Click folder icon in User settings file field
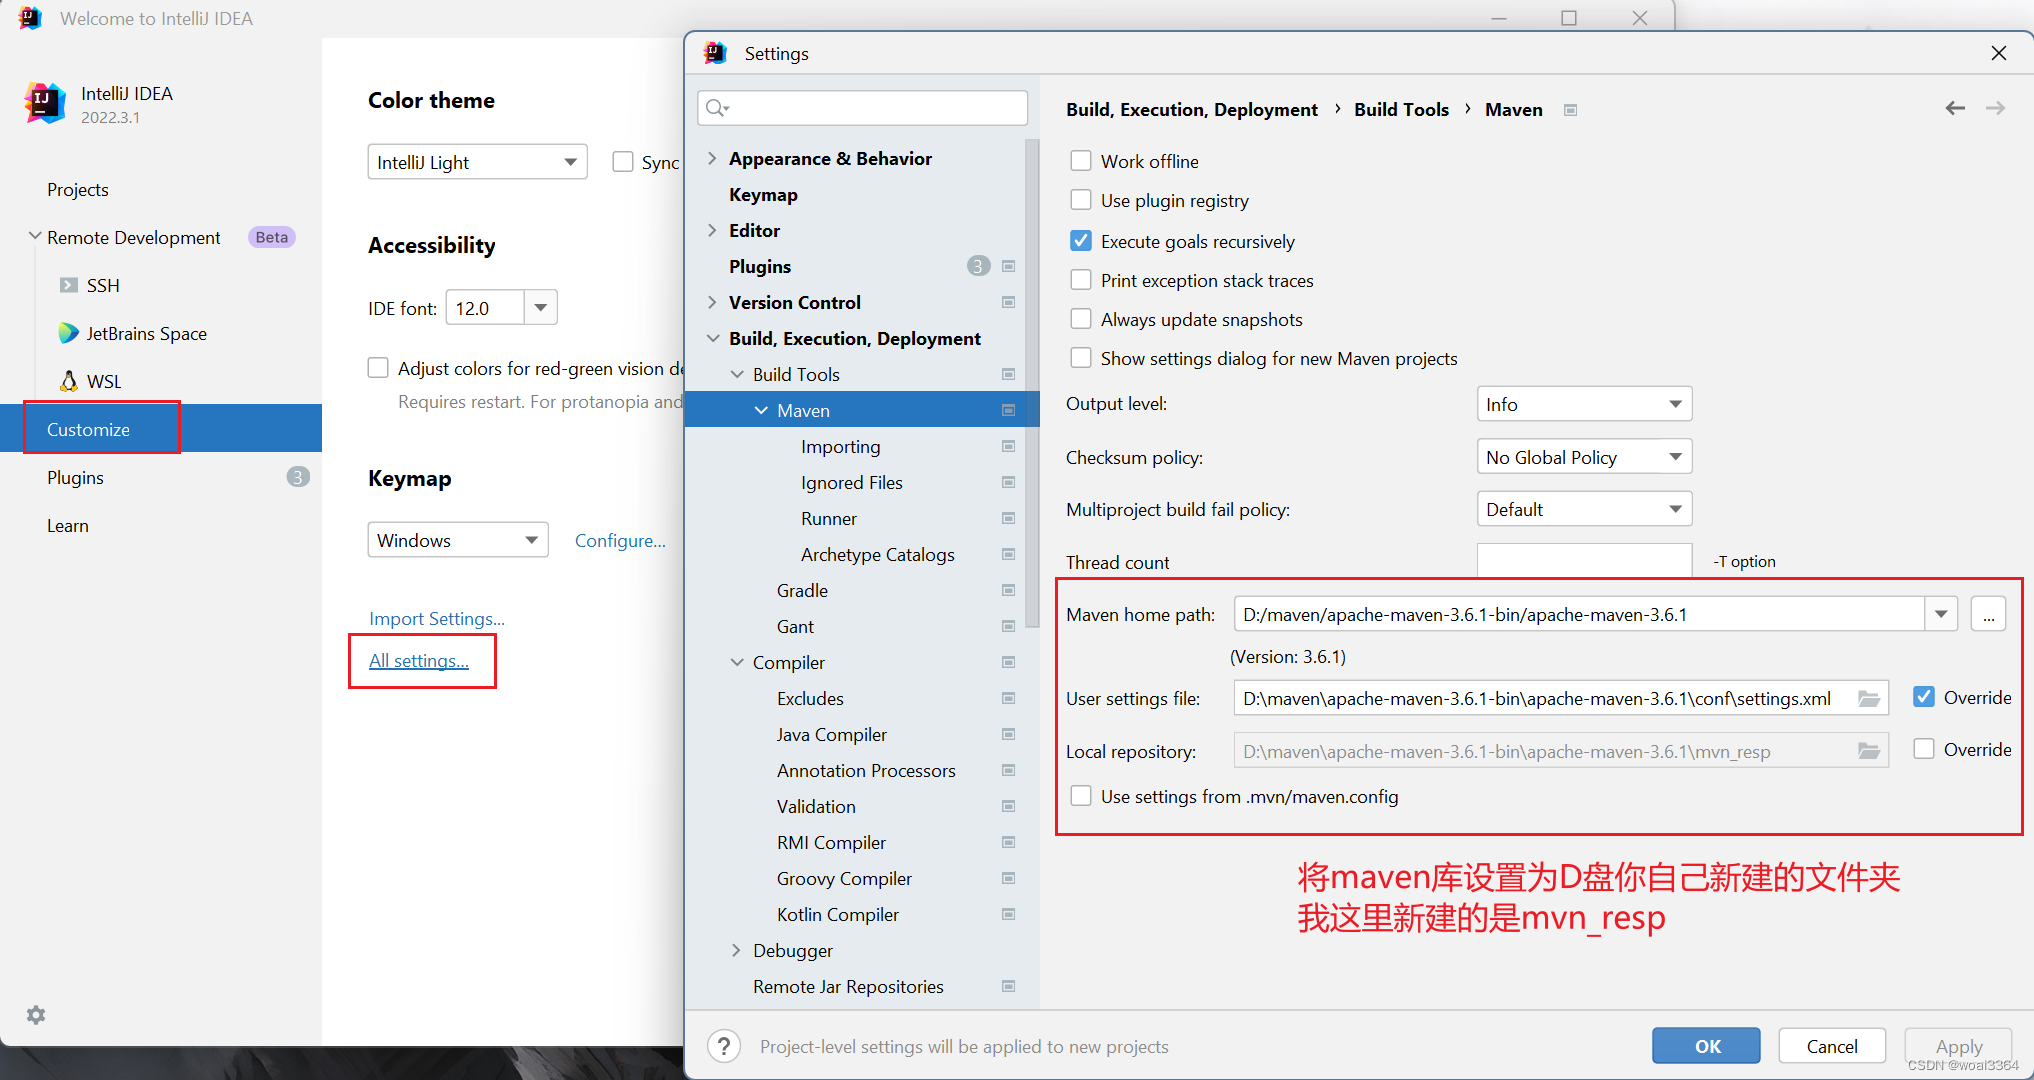Screen dimensions: 2034x1080 [1868, 698]
